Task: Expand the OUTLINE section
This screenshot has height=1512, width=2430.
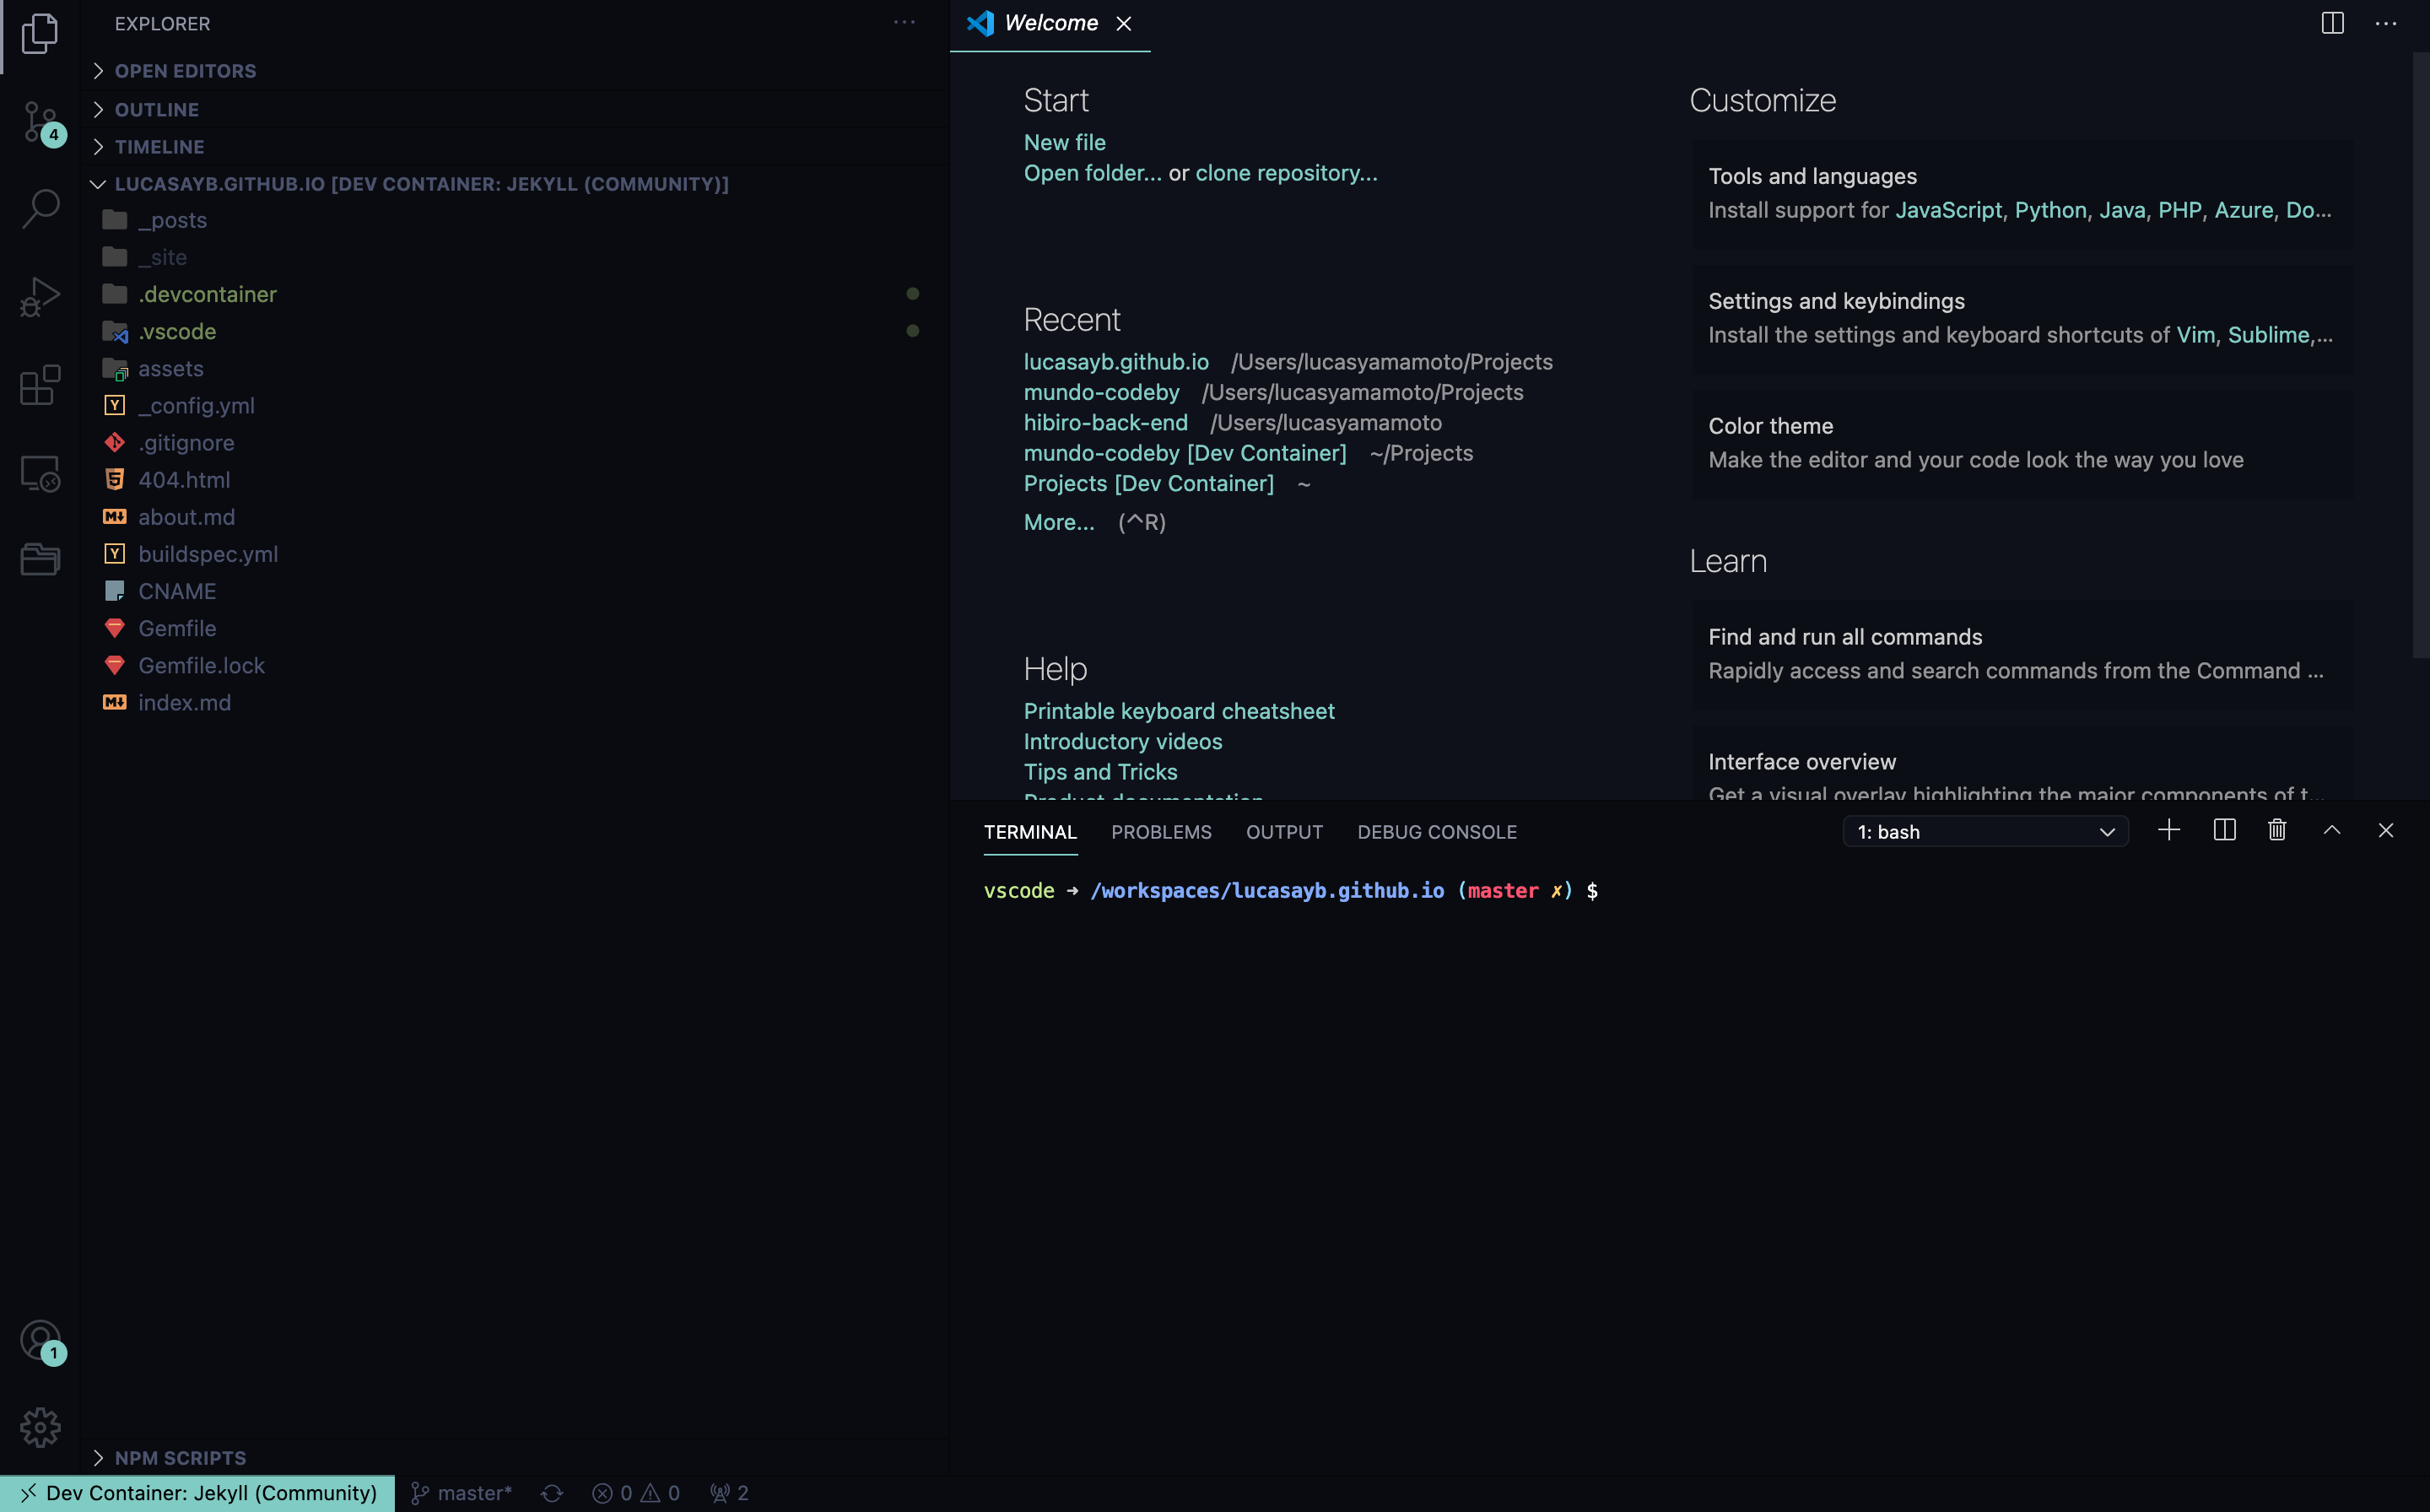Action: pyautogui.click(x=155, y=108)
